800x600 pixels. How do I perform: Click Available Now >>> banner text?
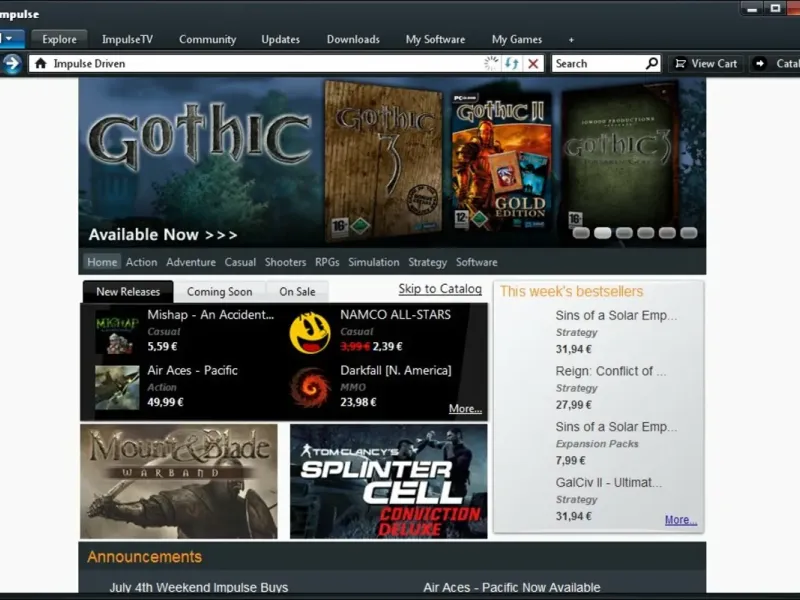click(x=163, y=235)
